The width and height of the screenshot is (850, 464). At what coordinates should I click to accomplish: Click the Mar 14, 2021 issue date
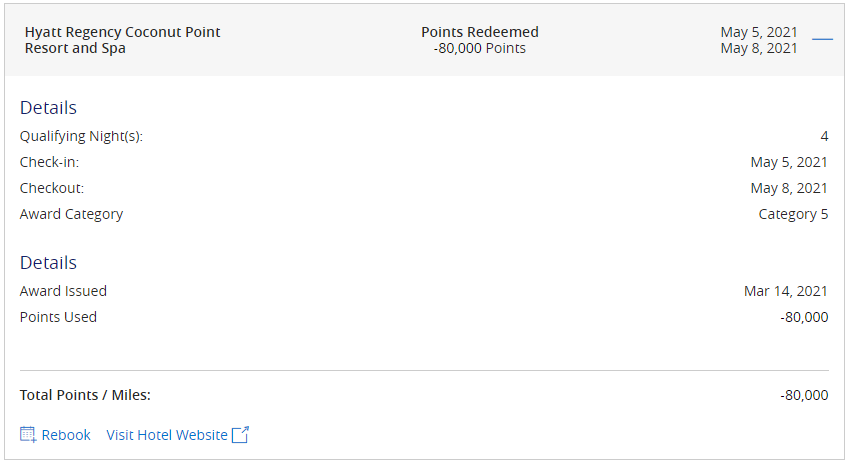(x=786, y=291)
